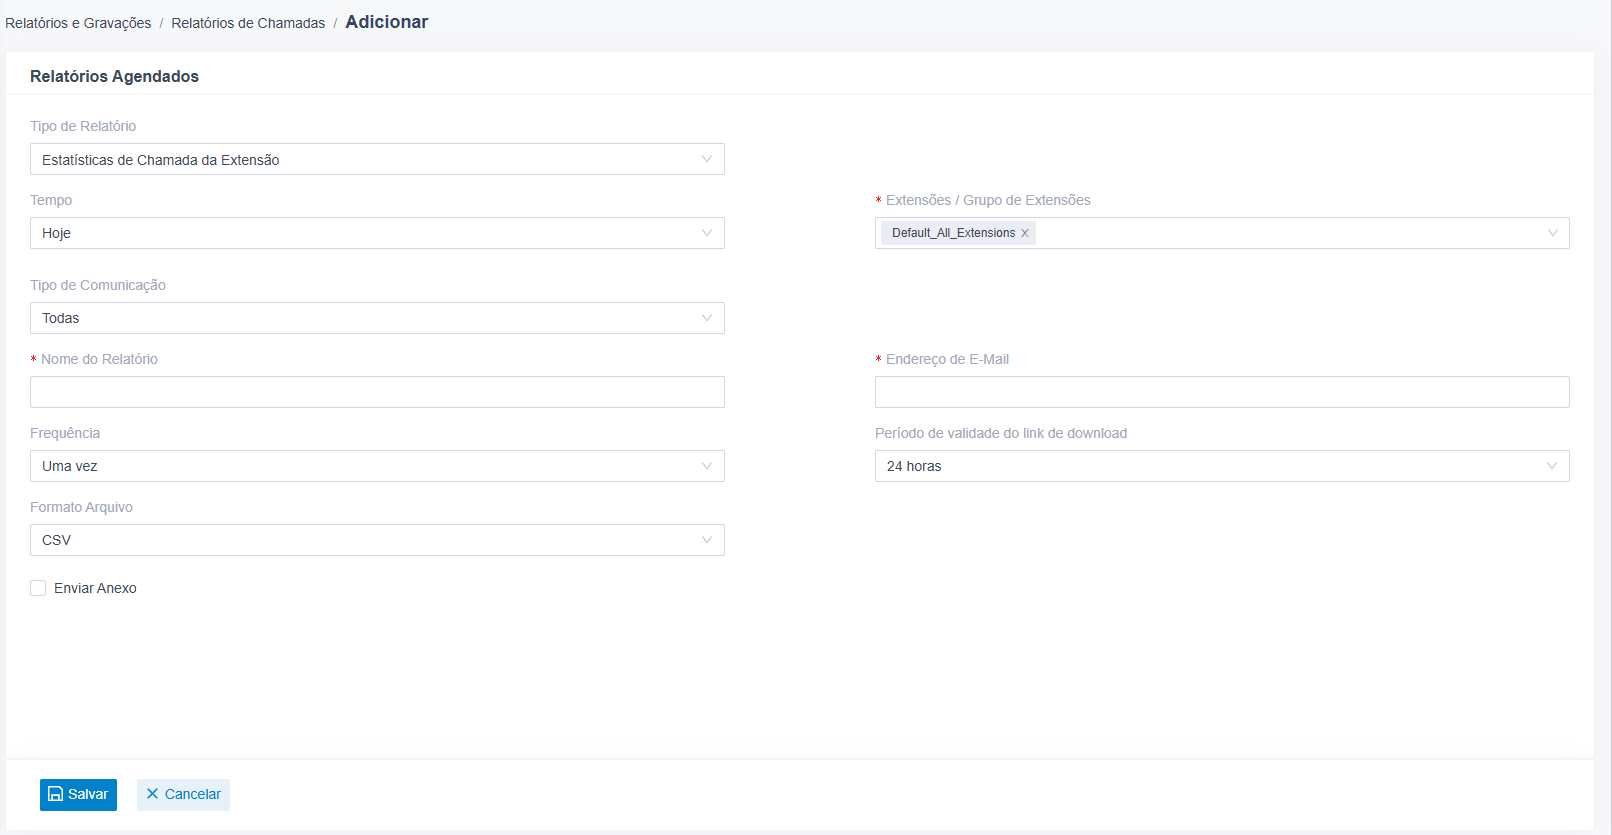The image size is (1612, 835).
Task: Remove the Default_All_Extensions tag
Action: (x=1024, y=233)
